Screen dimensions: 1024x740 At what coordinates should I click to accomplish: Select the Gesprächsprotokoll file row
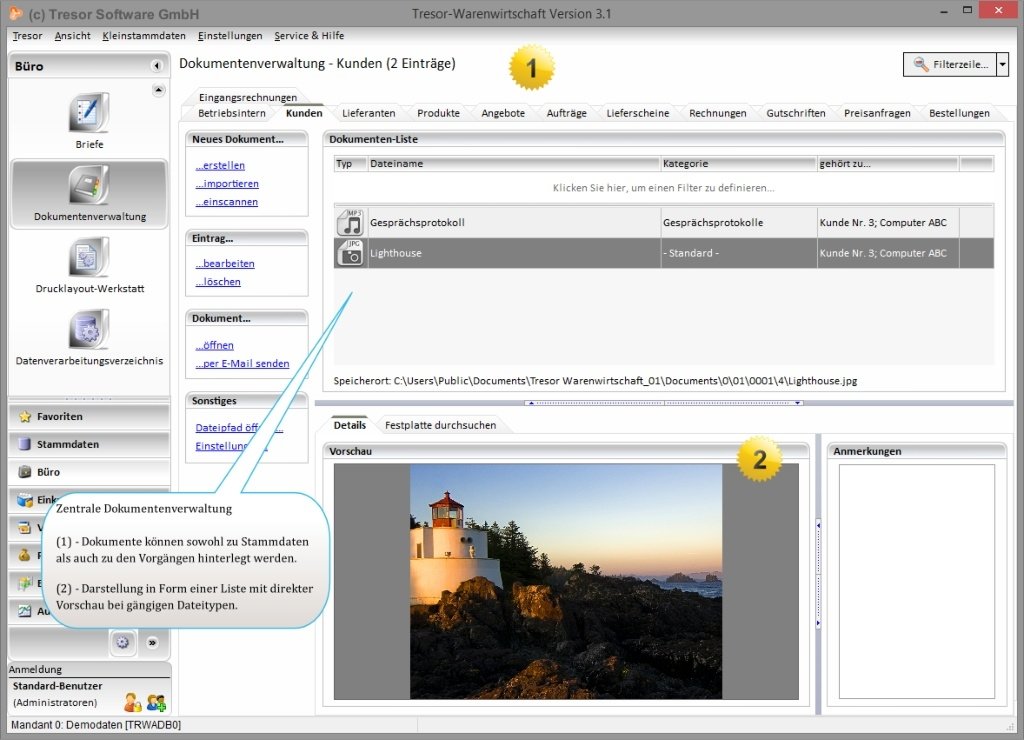pos(664,223)
